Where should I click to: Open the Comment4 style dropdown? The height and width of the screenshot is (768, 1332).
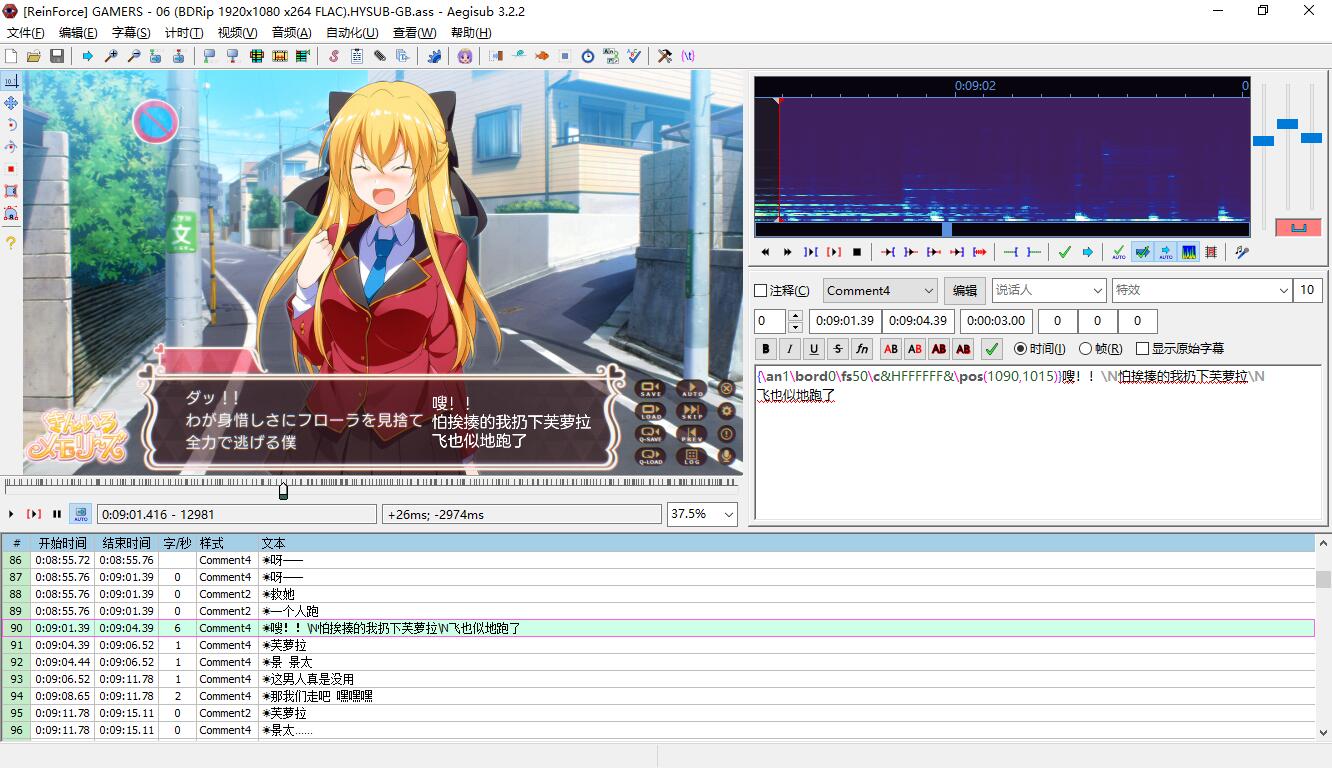[880, 291]
